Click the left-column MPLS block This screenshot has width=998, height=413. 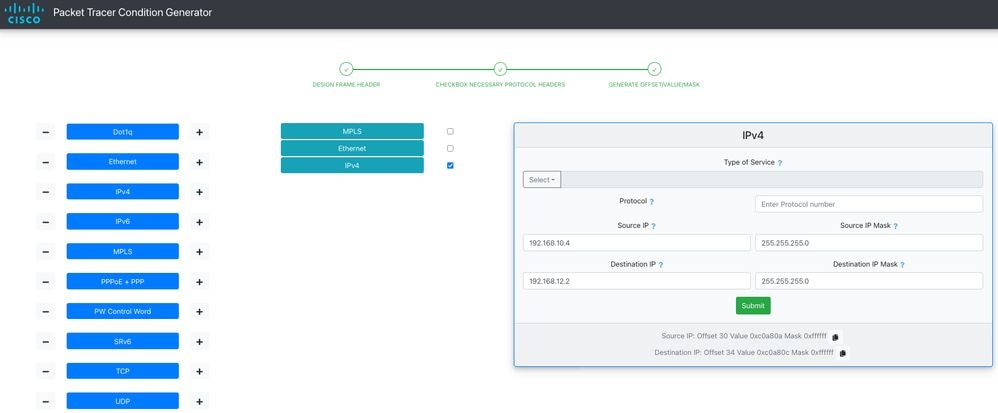pyautogui.click(x=123, y=251)
